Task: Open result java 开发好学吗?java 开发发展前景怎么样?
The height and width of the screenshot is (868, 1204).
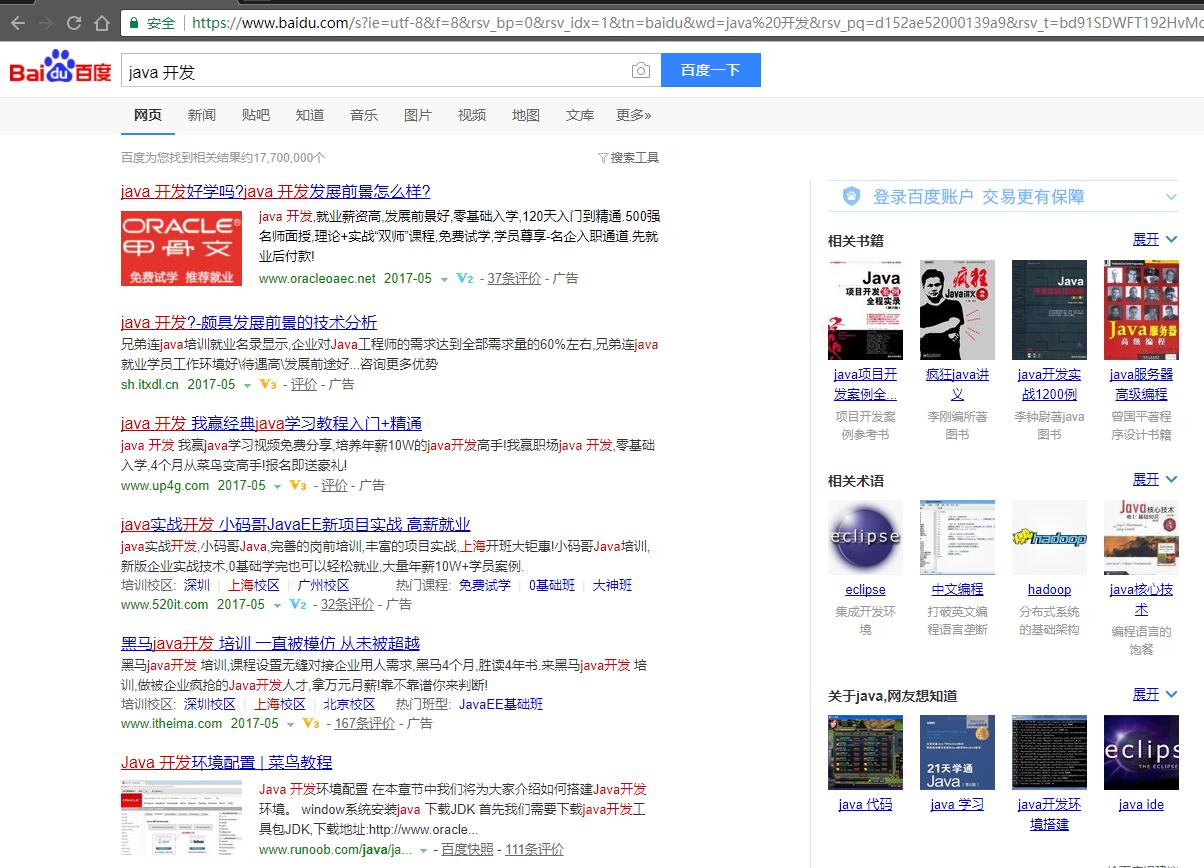Action: coord(275,192)
